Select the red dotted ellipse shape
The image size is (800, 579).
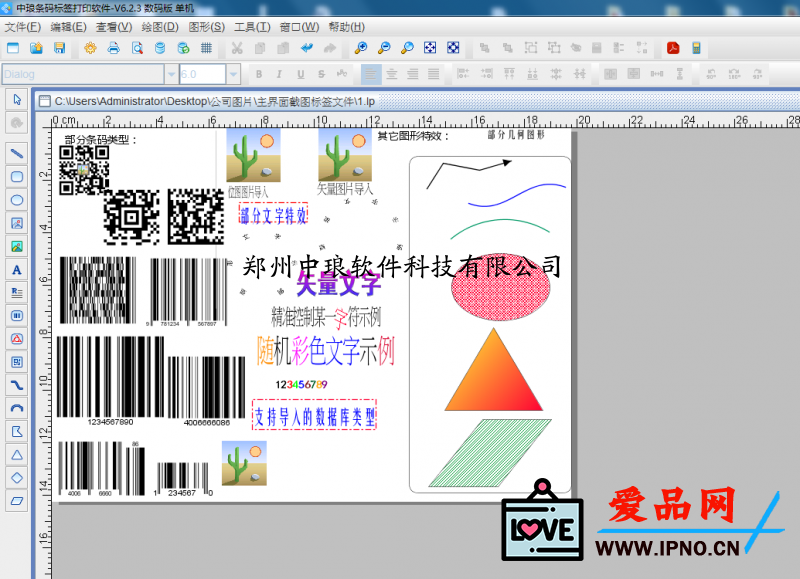(501, 288)
